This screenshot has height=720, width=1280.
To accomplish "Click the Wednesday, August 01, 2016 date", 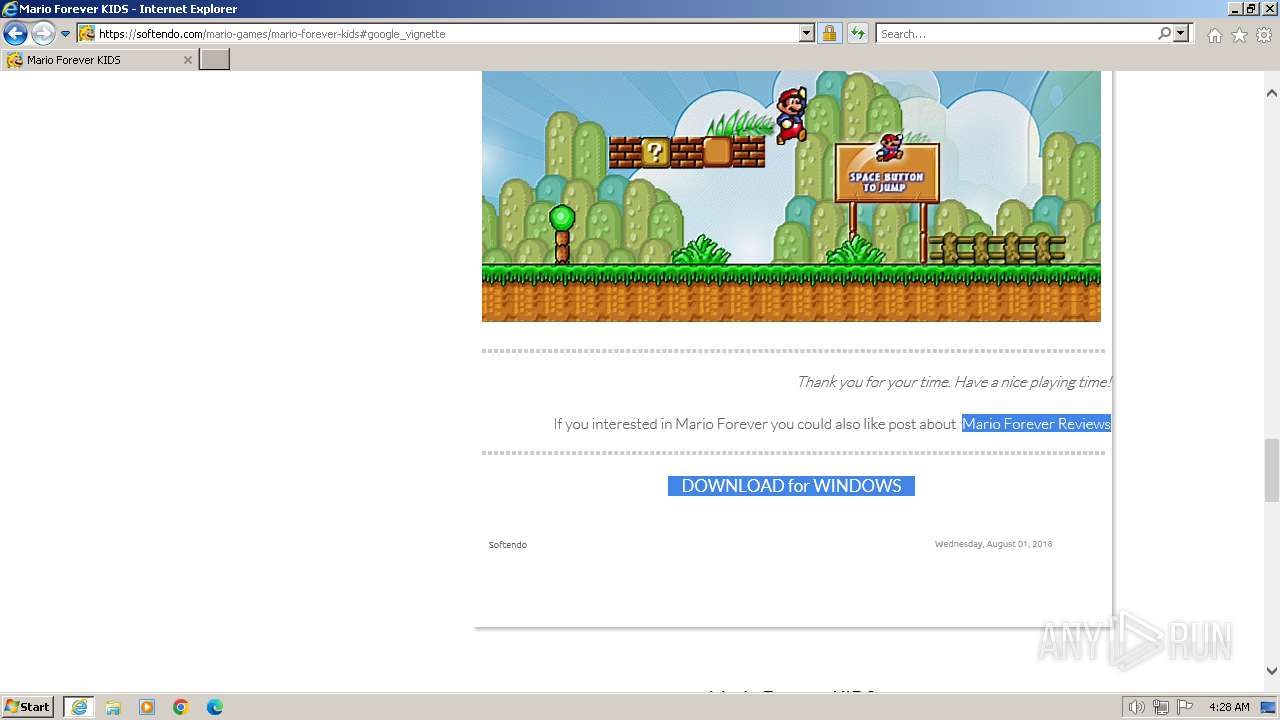I will pyautogui.click(x=993, y=544).
